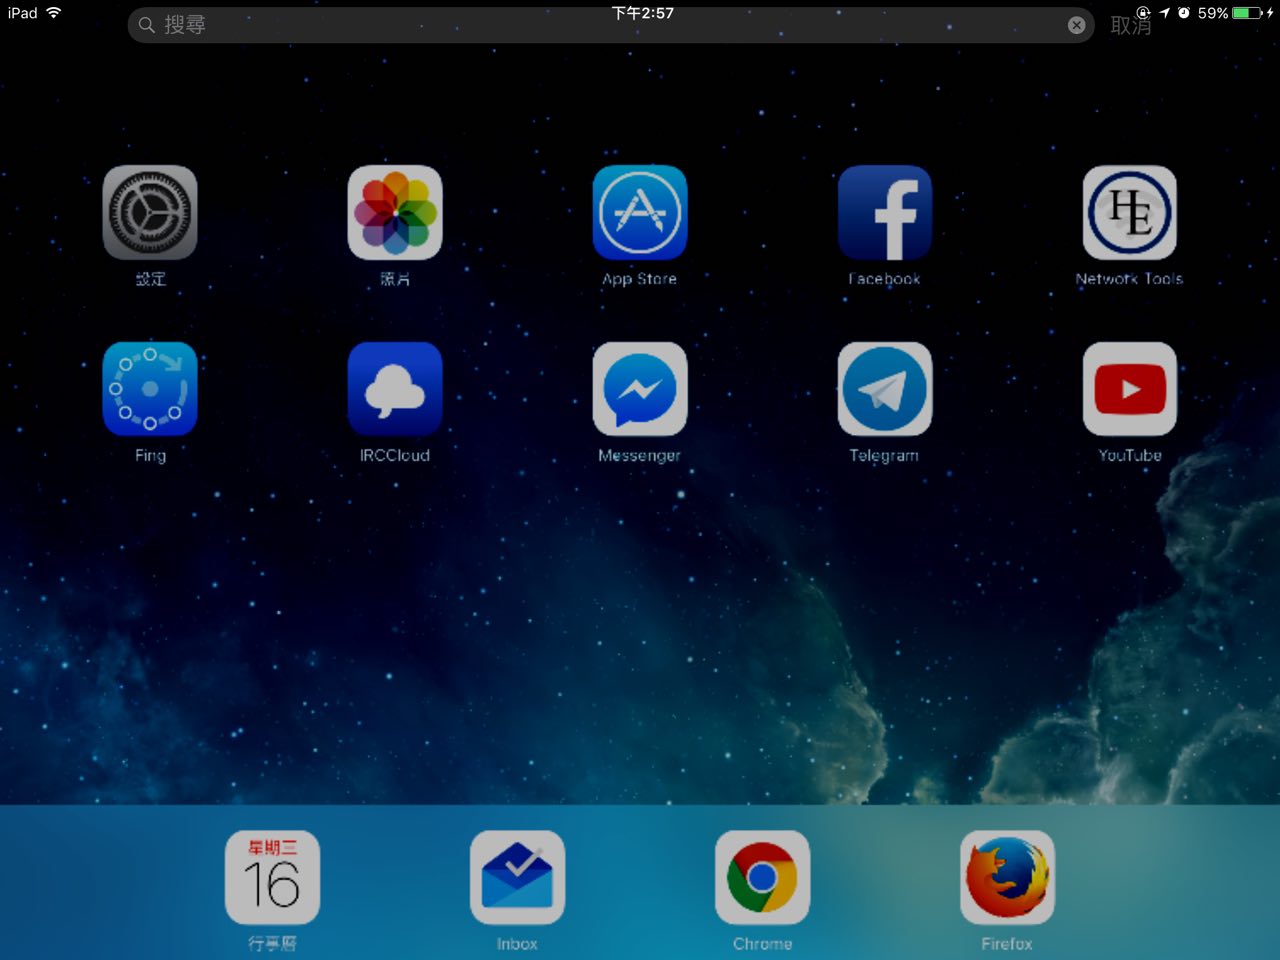This screenshot has width=1280, height=960.
Task: Tap the 'YouTube' app label
Action: point(1130,455)
